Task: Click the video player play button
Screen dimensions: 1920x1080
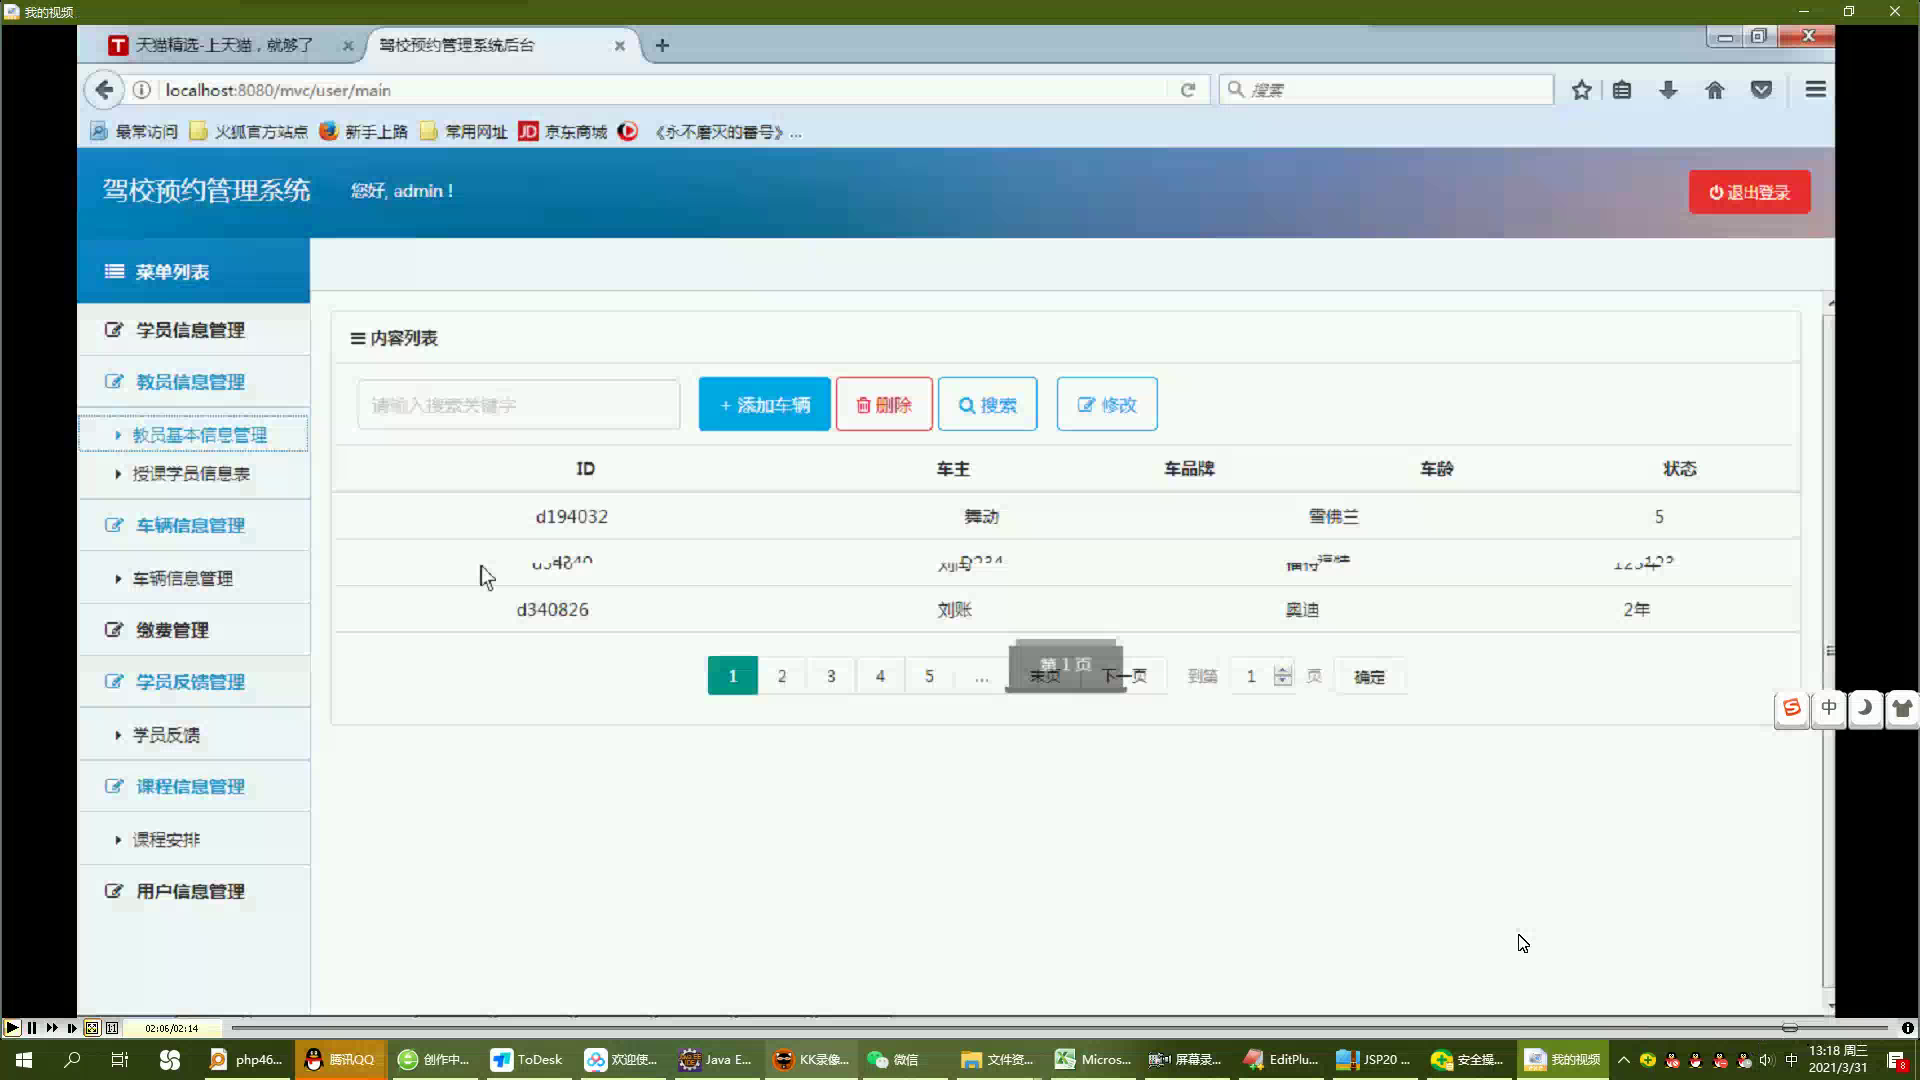Action: click(x=12, y=1028)
